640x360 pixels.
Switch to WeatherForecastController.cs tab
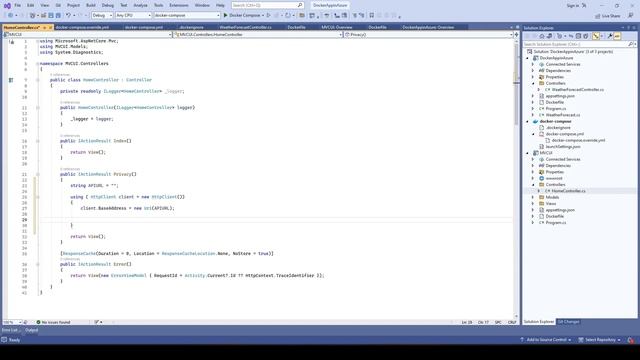(x=245, y=27)
